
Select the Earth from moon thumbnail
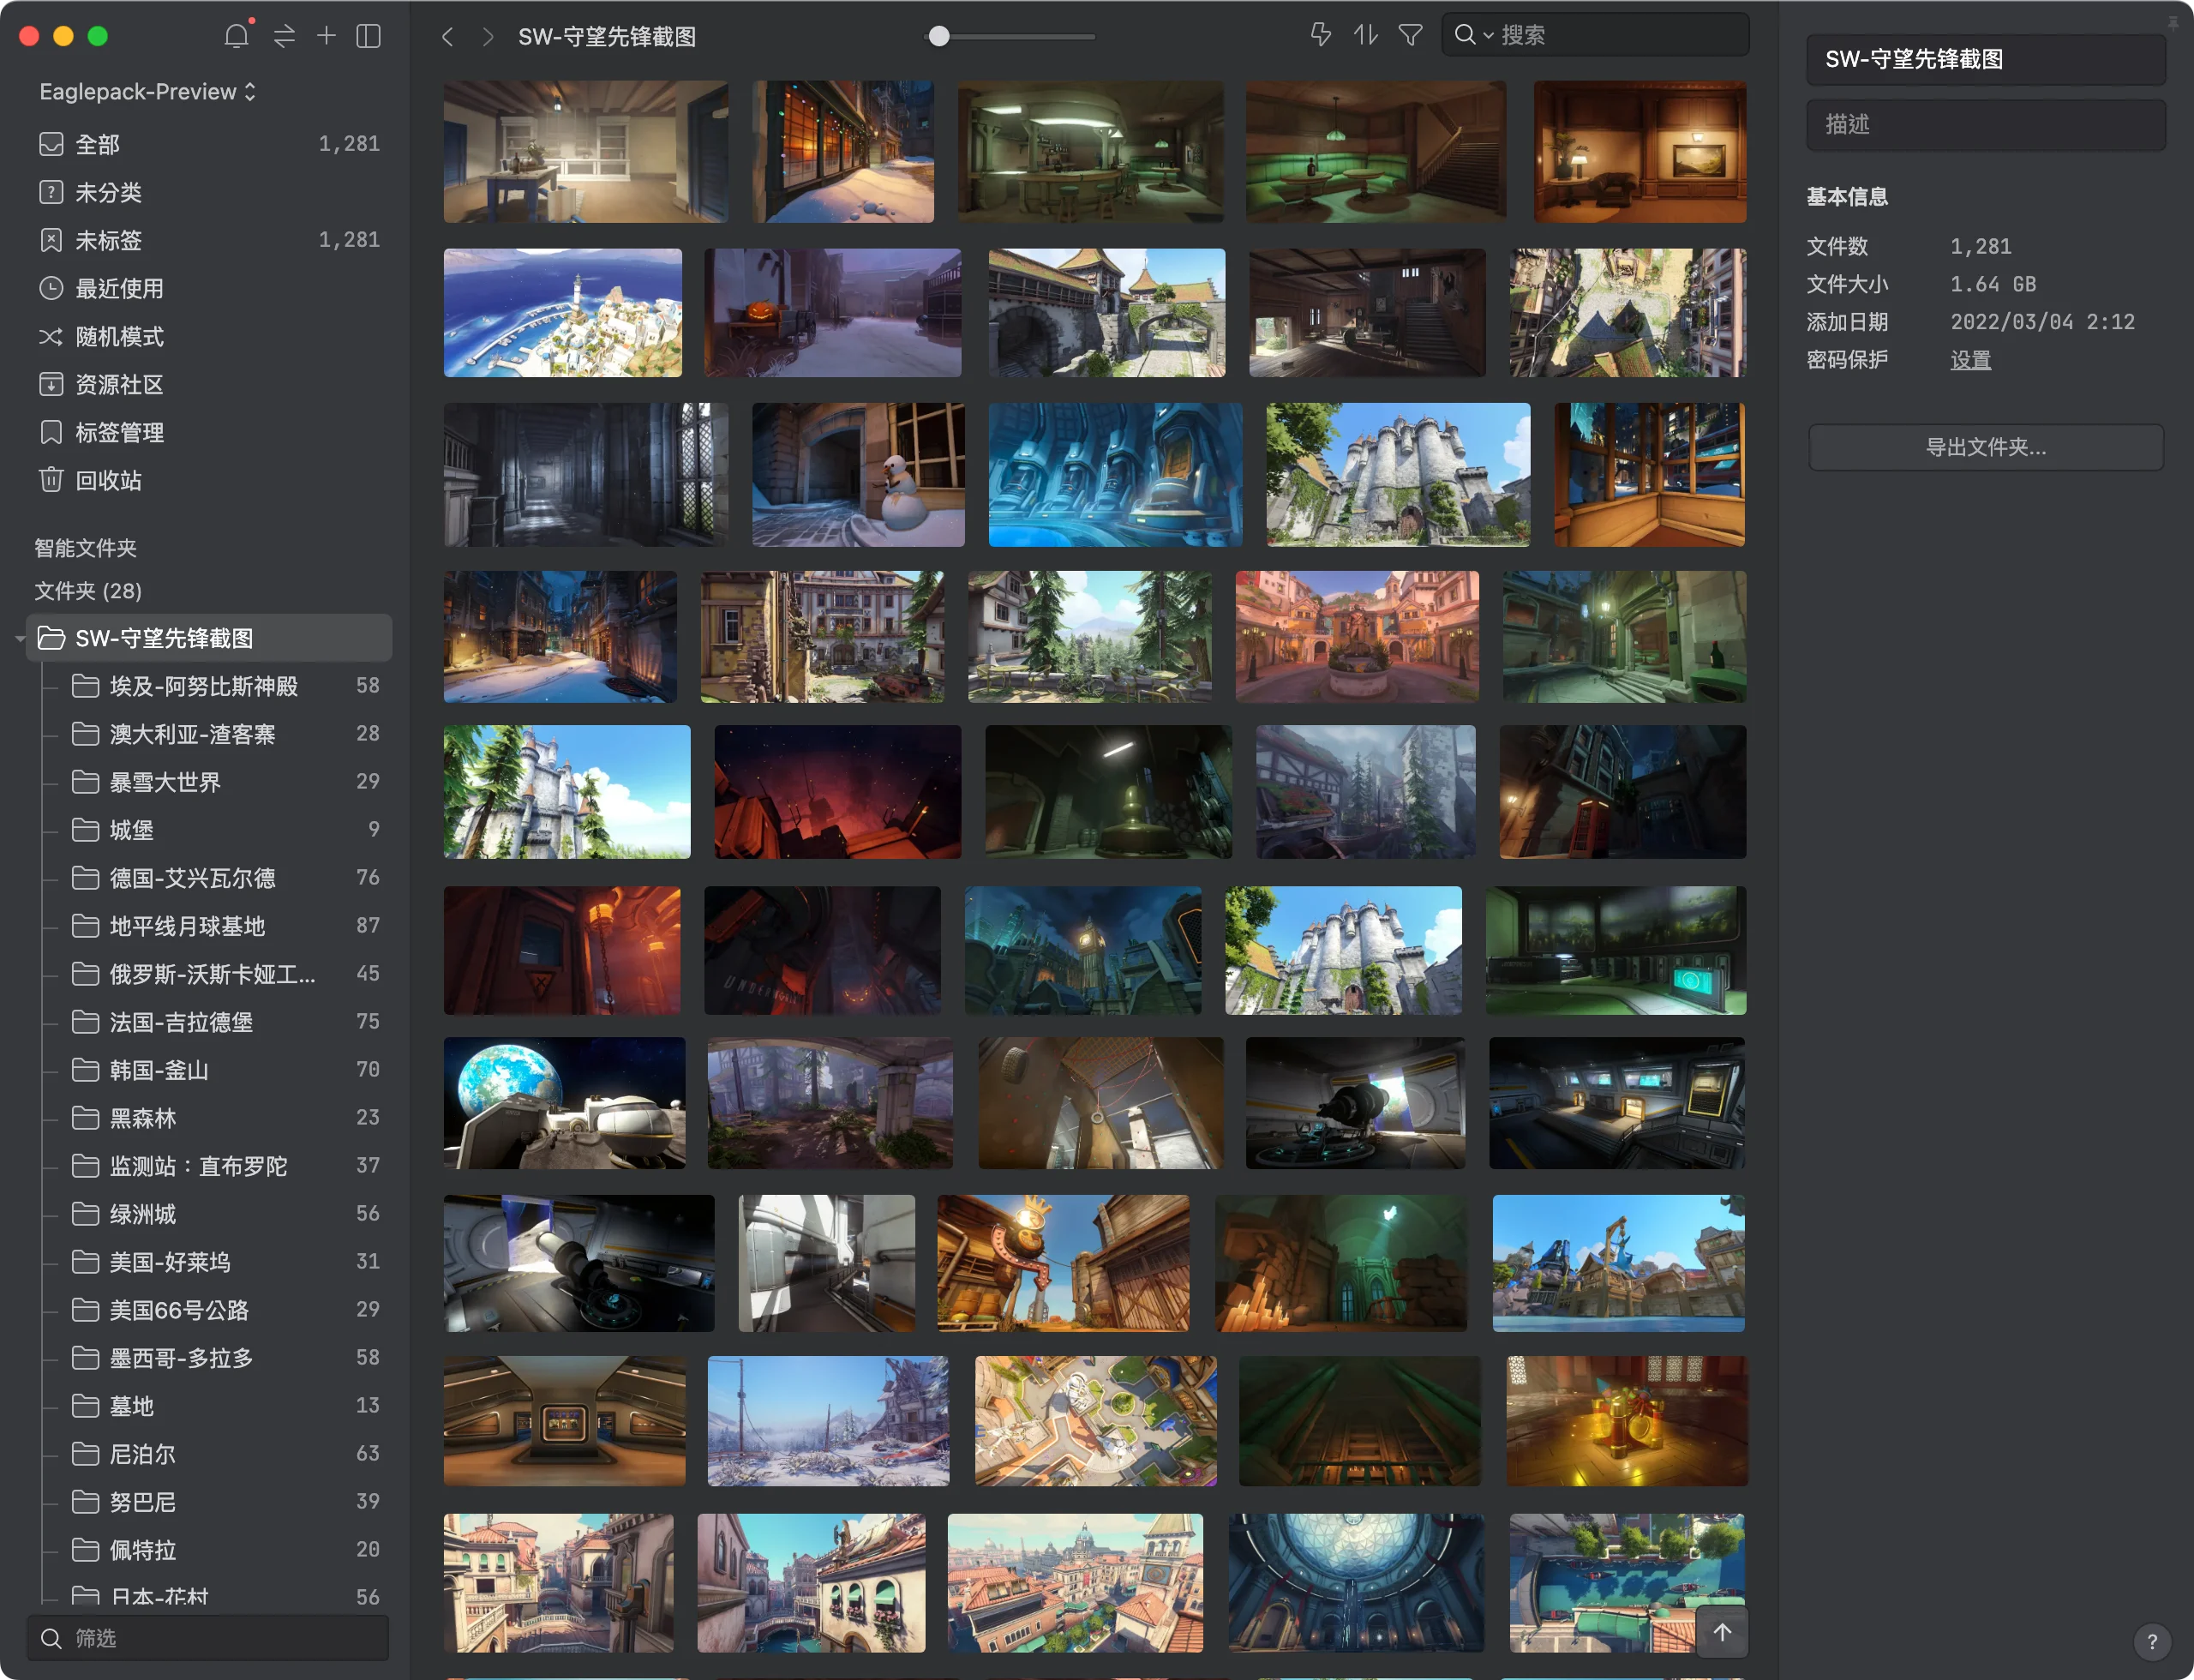point(565,1103)
